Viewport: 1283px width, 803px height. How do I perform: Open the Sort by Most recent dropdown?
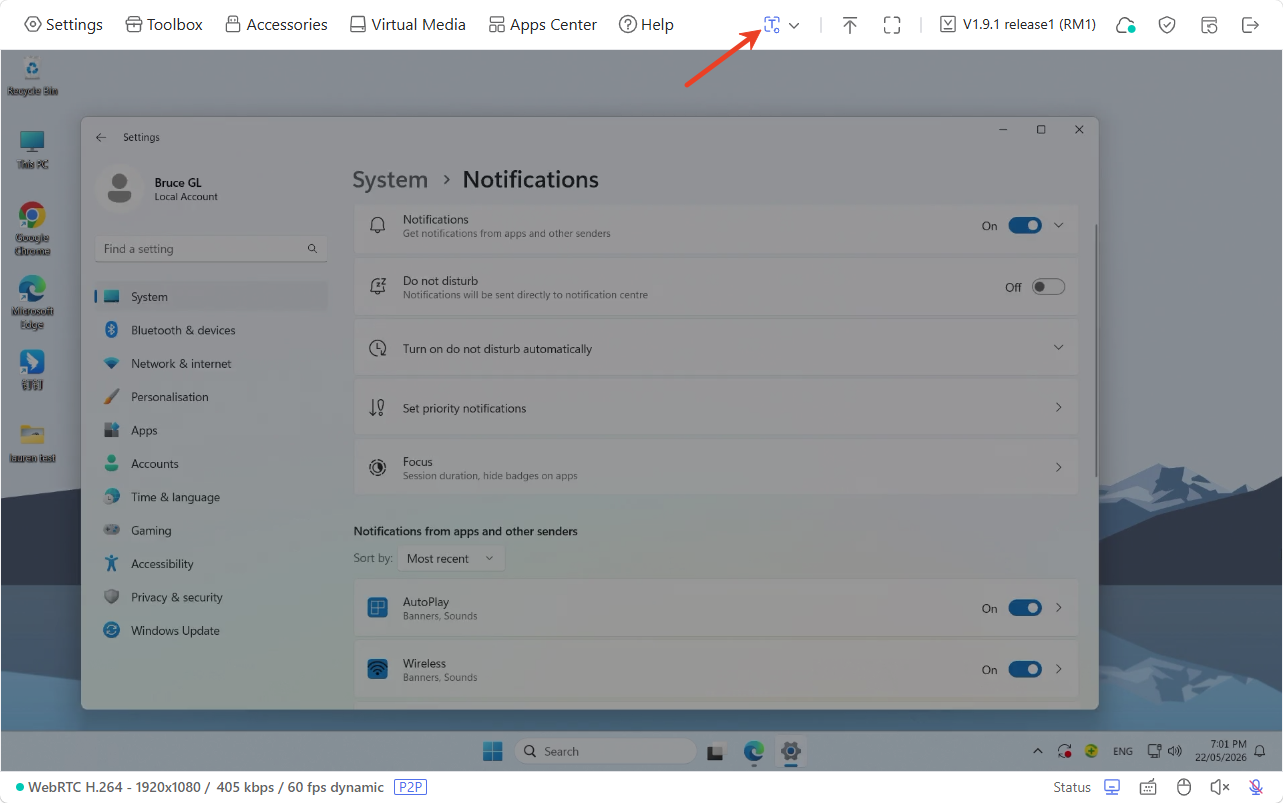451,558
